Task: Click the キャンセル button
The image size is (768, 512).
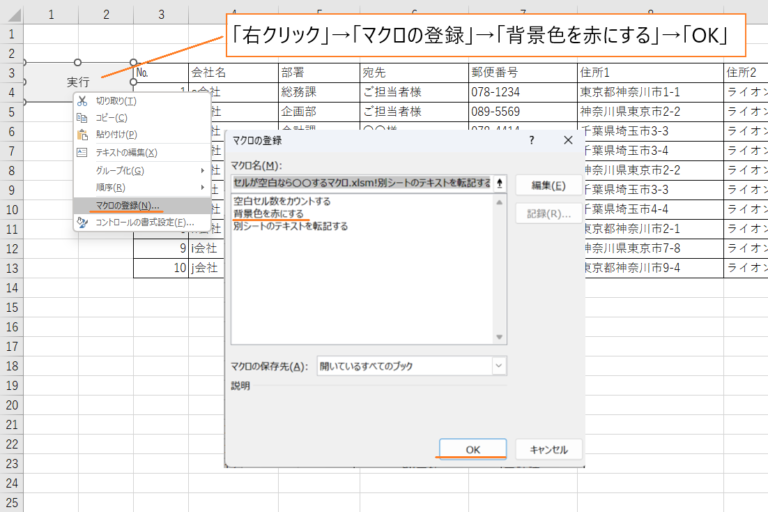Action: tap(549, 449)
